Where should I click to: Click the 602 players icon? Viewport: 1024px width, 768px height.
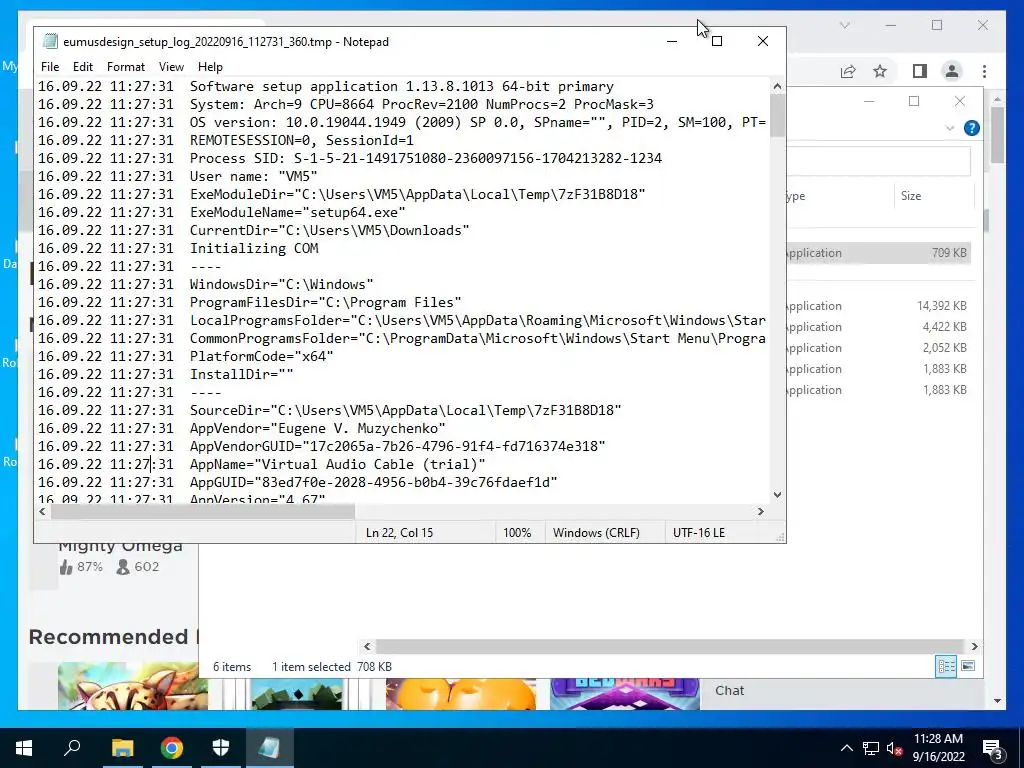(123, 567)
